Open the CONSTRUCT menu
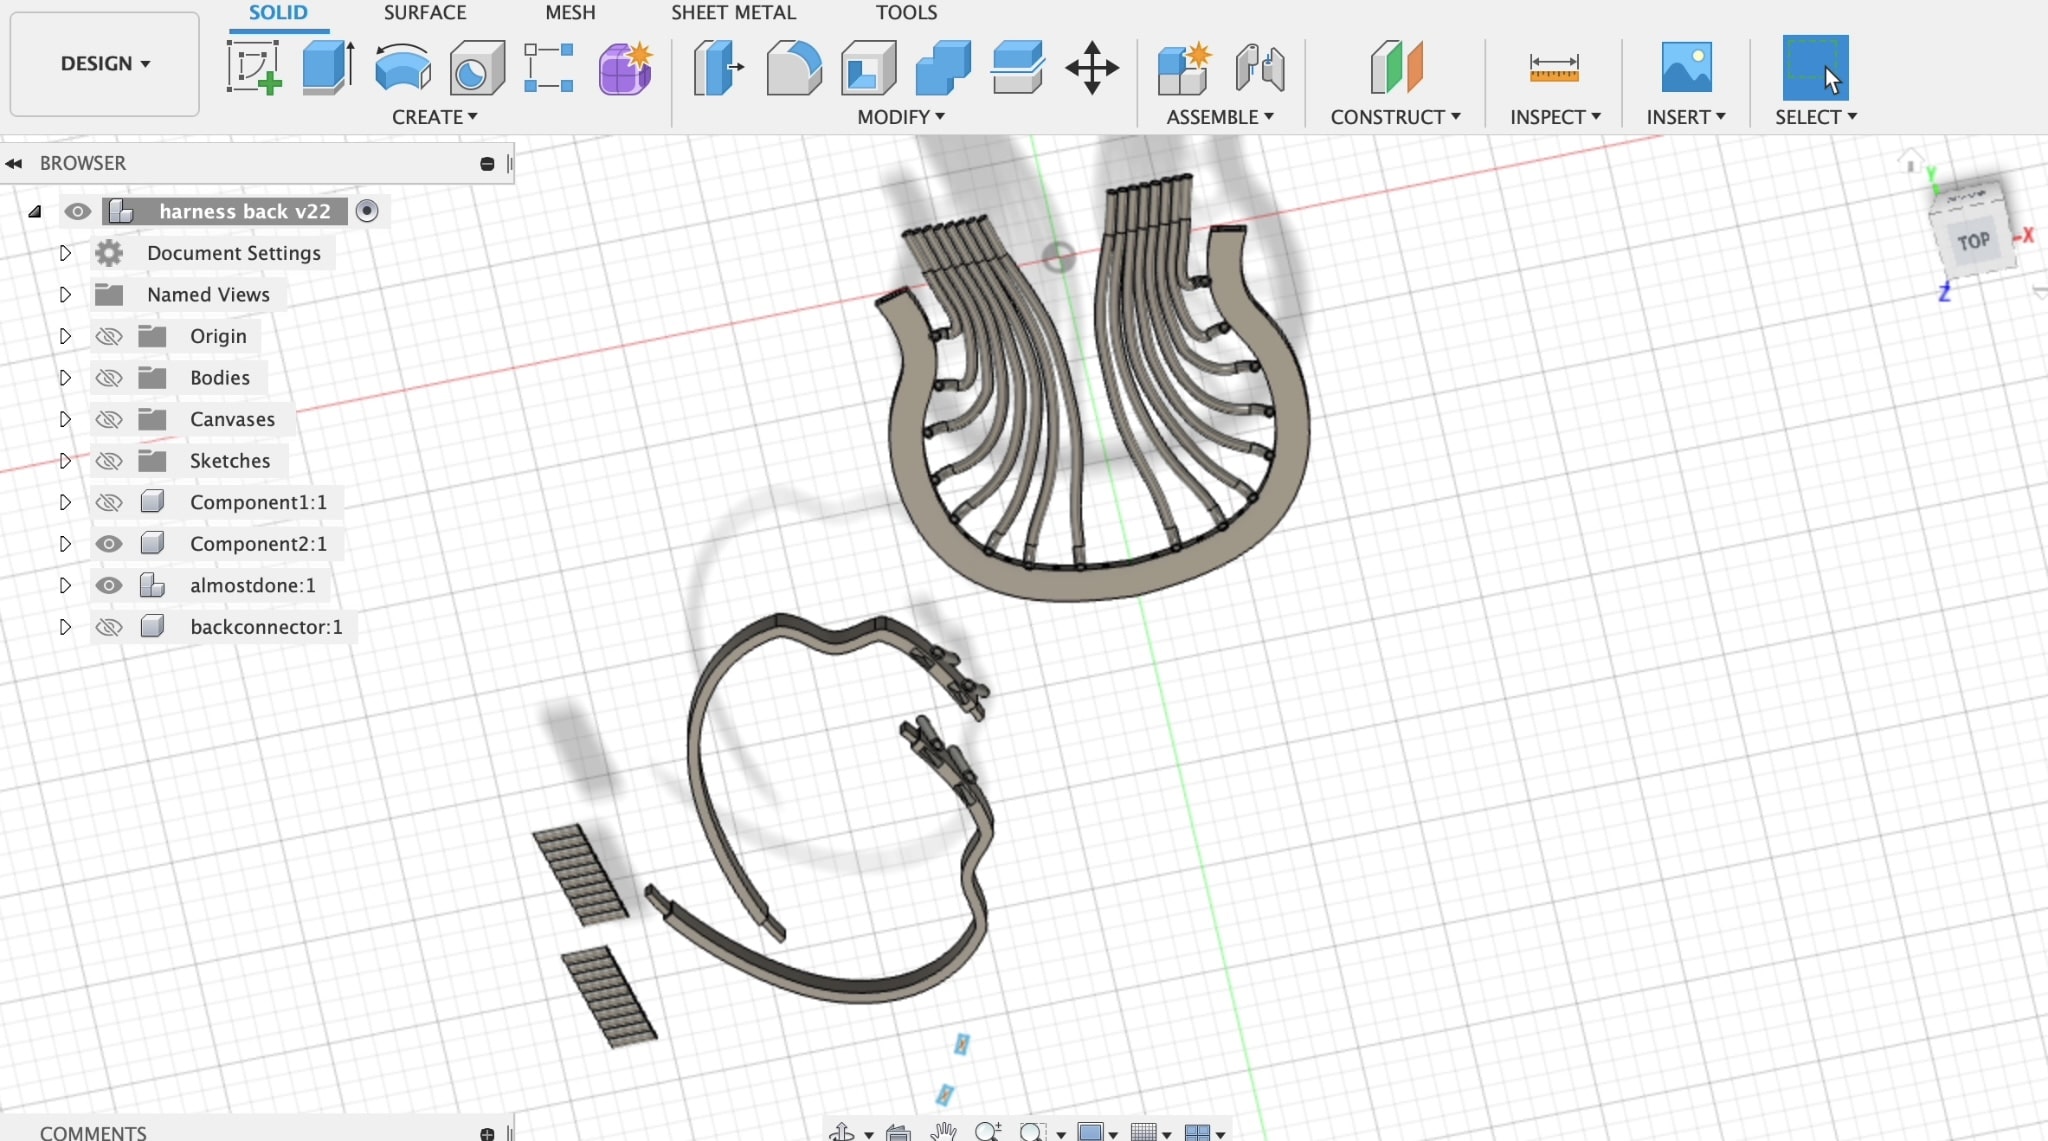Screen dimensions: 2048x1141 point(1396,117)
